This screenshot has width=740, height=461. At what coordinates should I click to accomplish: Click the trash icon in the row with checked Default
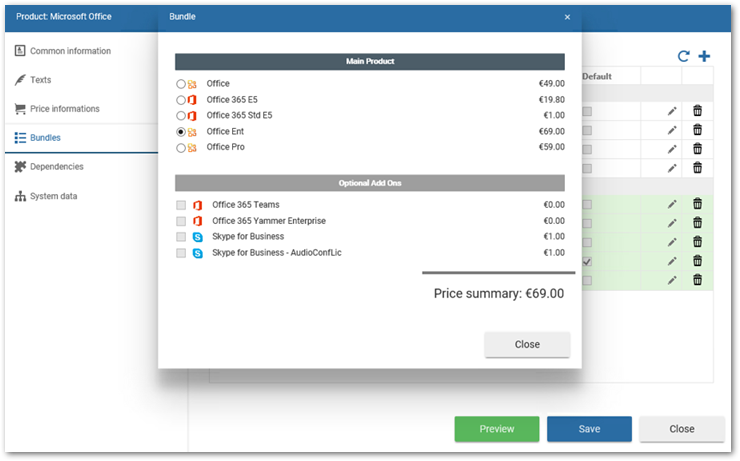(697, 261)
